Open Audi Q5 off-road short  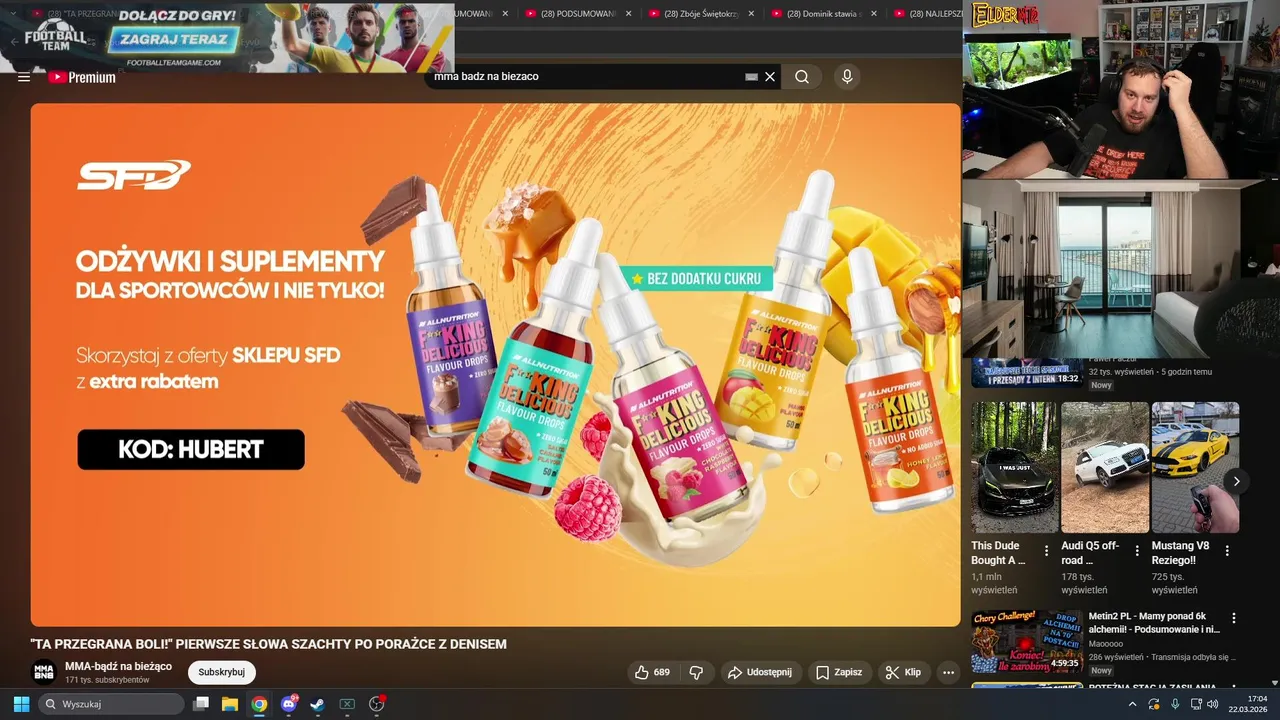point(1105,467)
